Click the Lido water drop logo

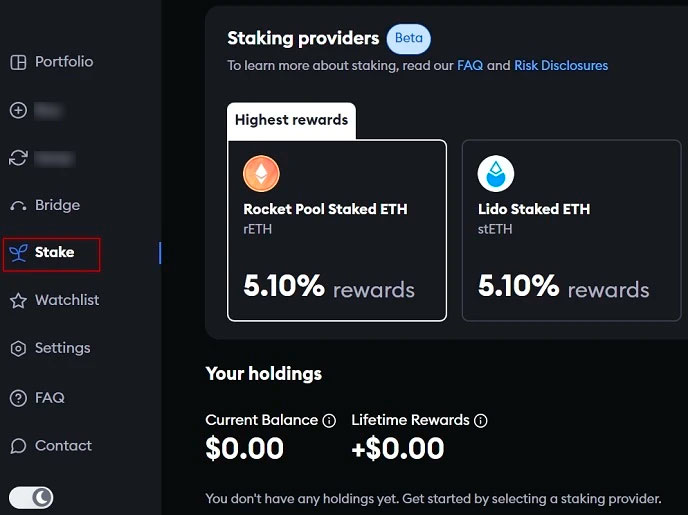tap(496, 175)
